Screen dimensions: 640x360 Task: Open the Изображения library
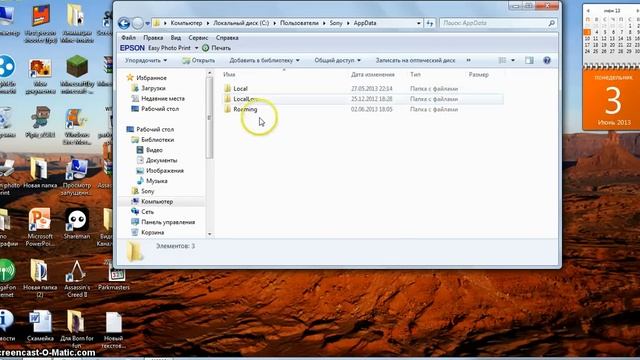[165, 171]
